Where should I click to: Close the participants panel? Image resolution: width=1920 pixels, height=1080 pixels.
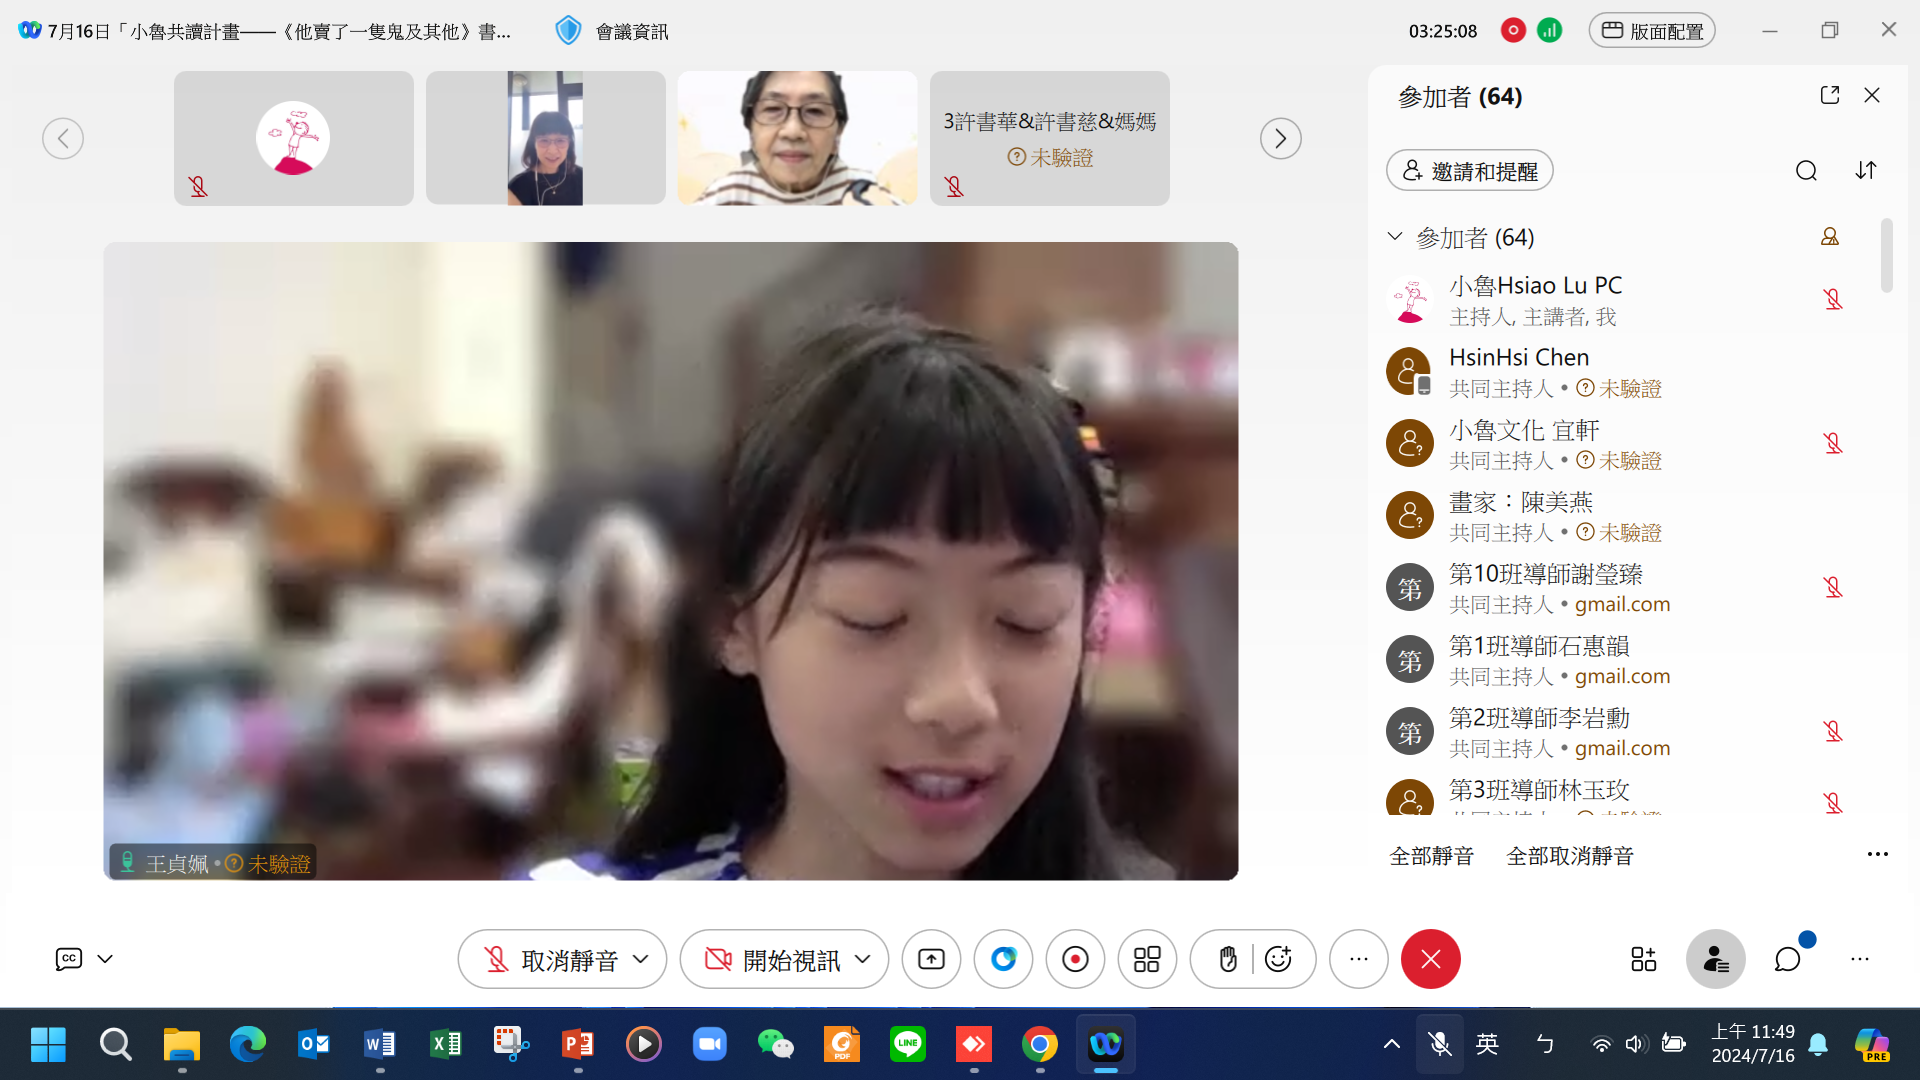pos(1873,95)
